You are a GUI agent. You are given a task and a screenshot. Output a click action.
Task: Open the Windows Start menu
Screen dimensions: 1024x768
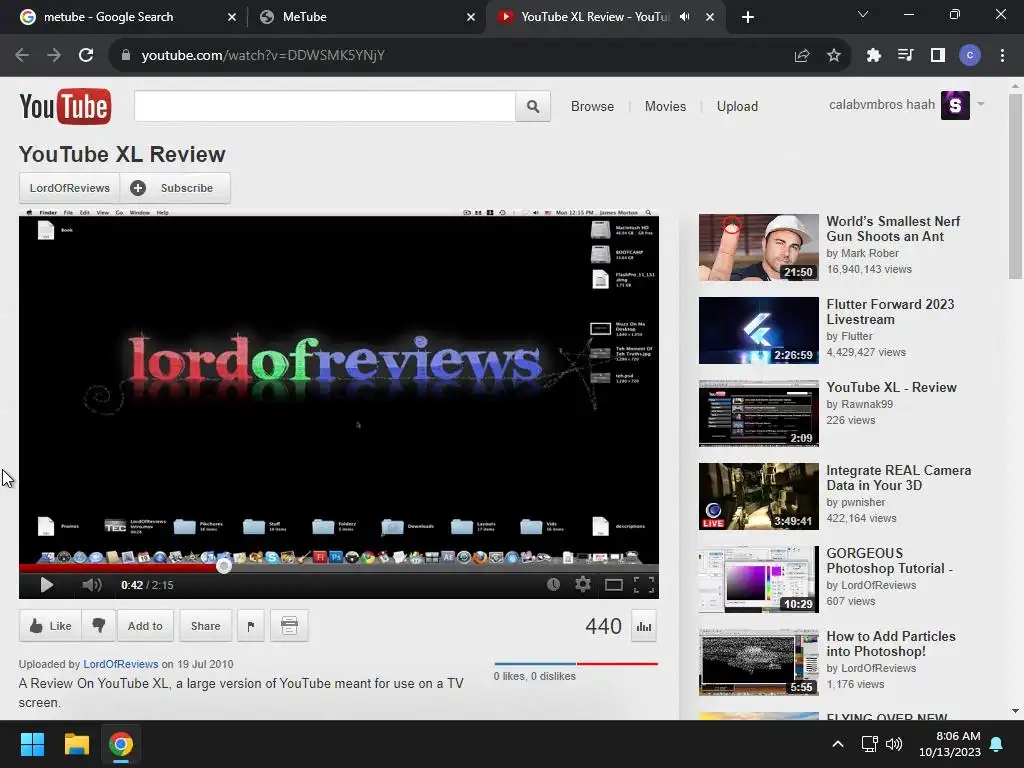(x=32, y=744)
